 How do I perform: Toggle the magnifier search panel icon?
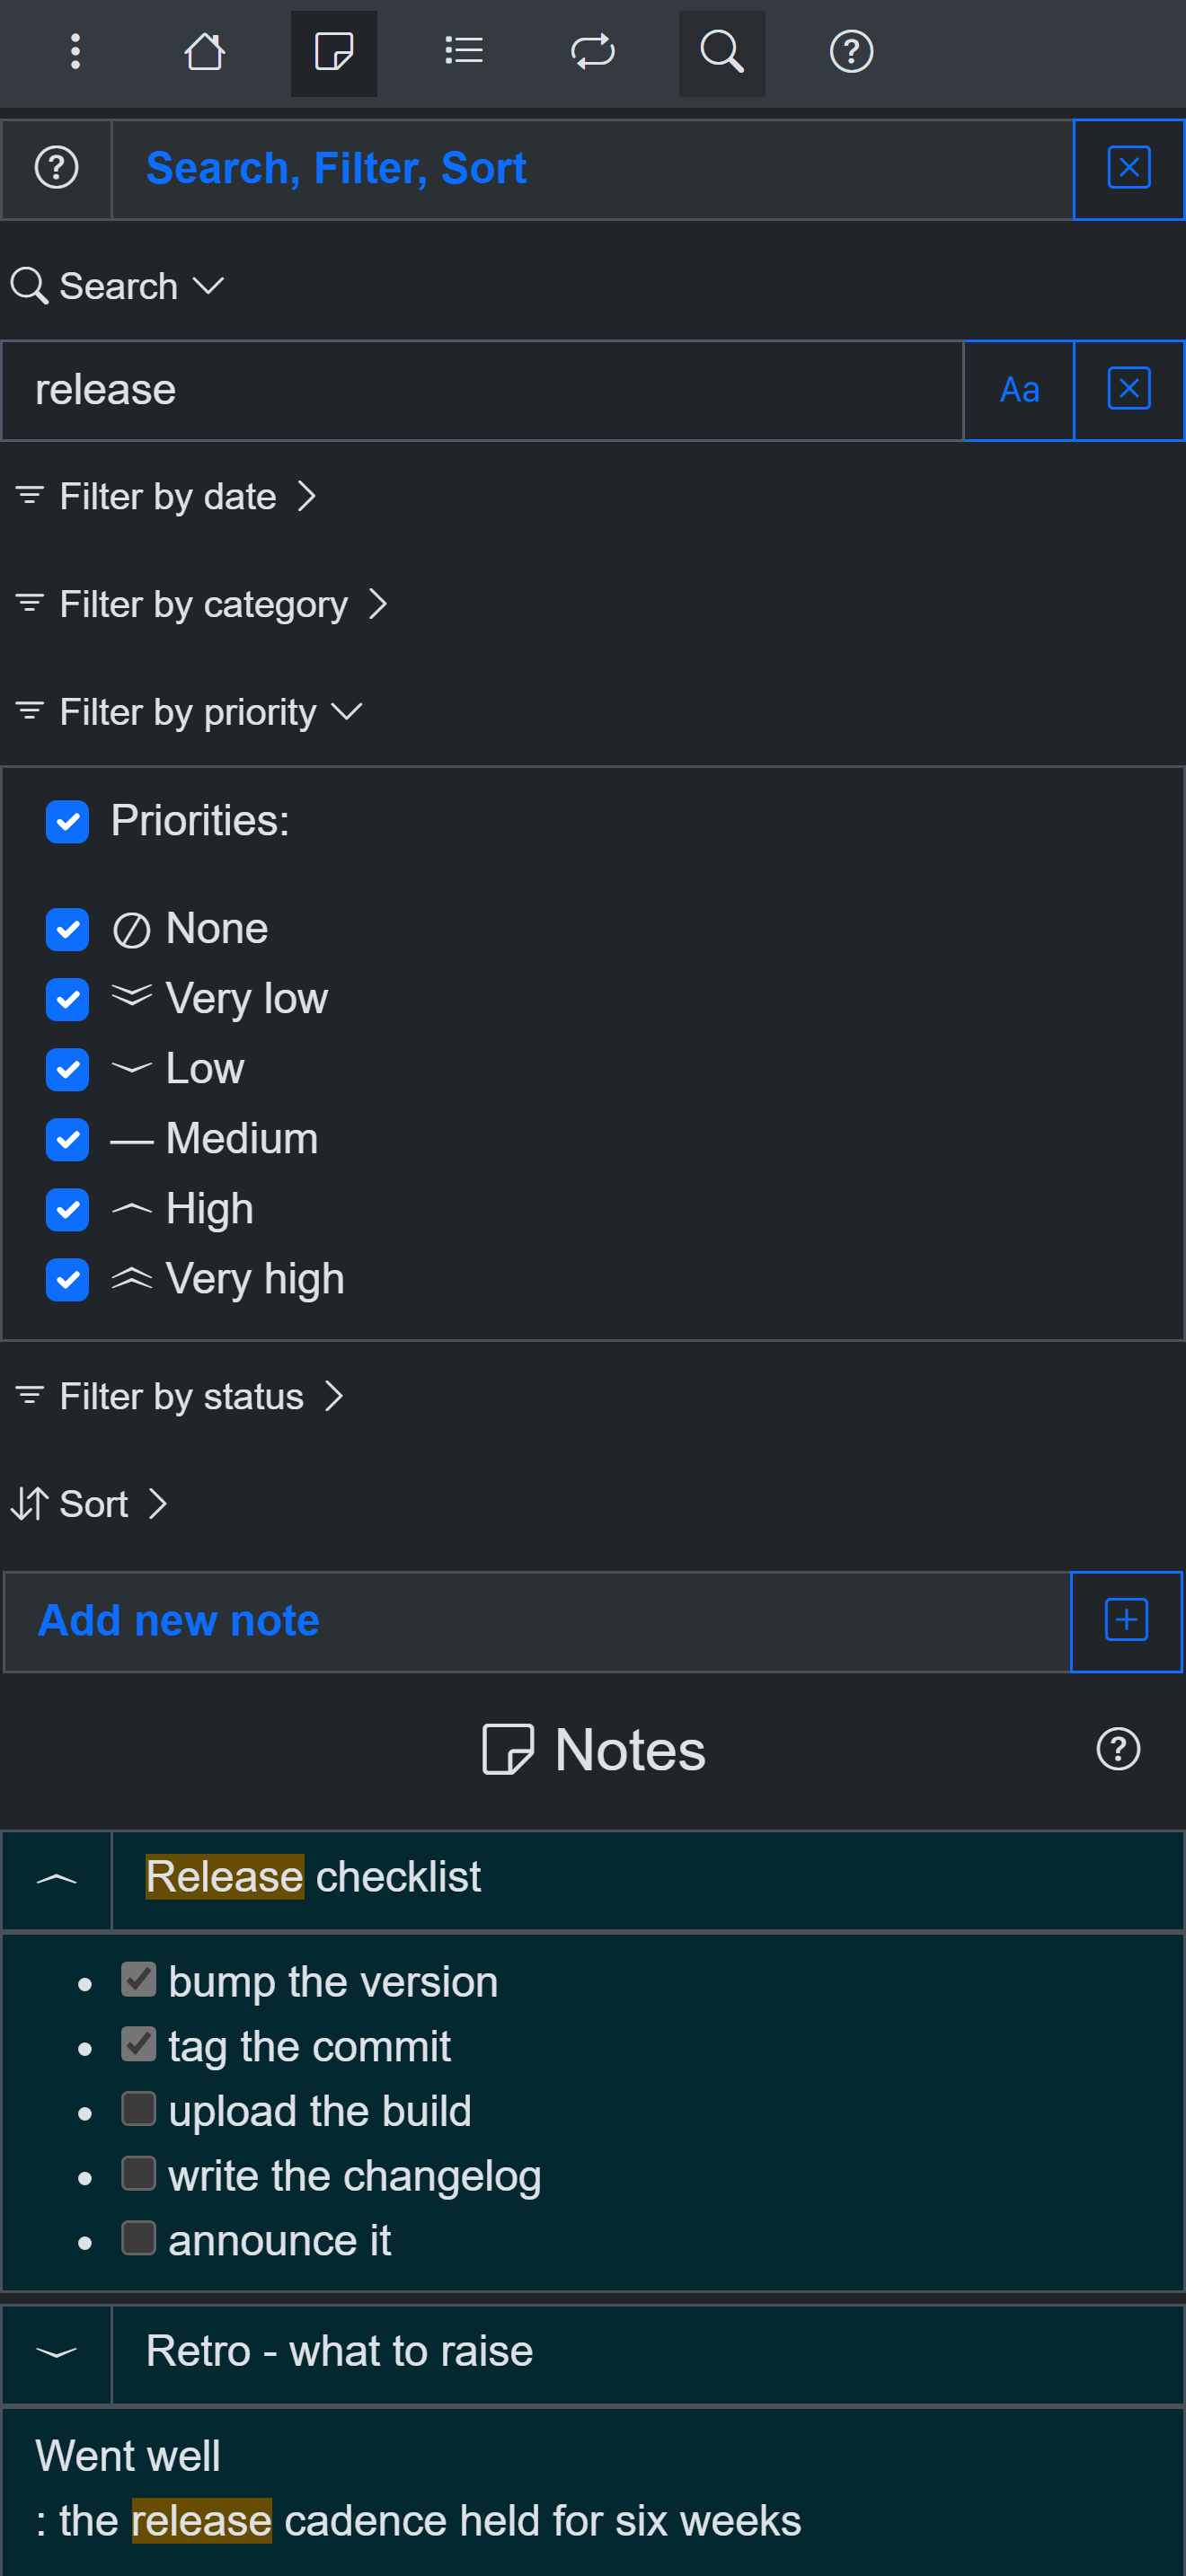coord(722,52)
